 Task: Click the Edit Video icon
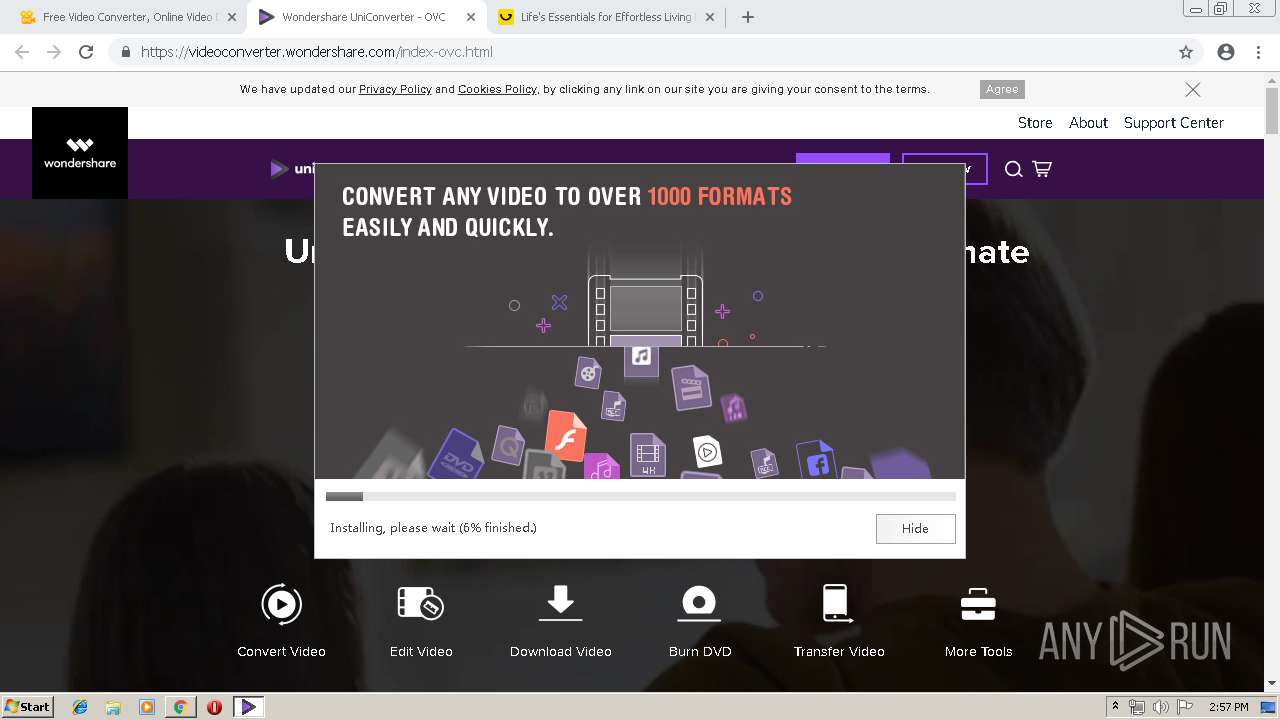421,604
